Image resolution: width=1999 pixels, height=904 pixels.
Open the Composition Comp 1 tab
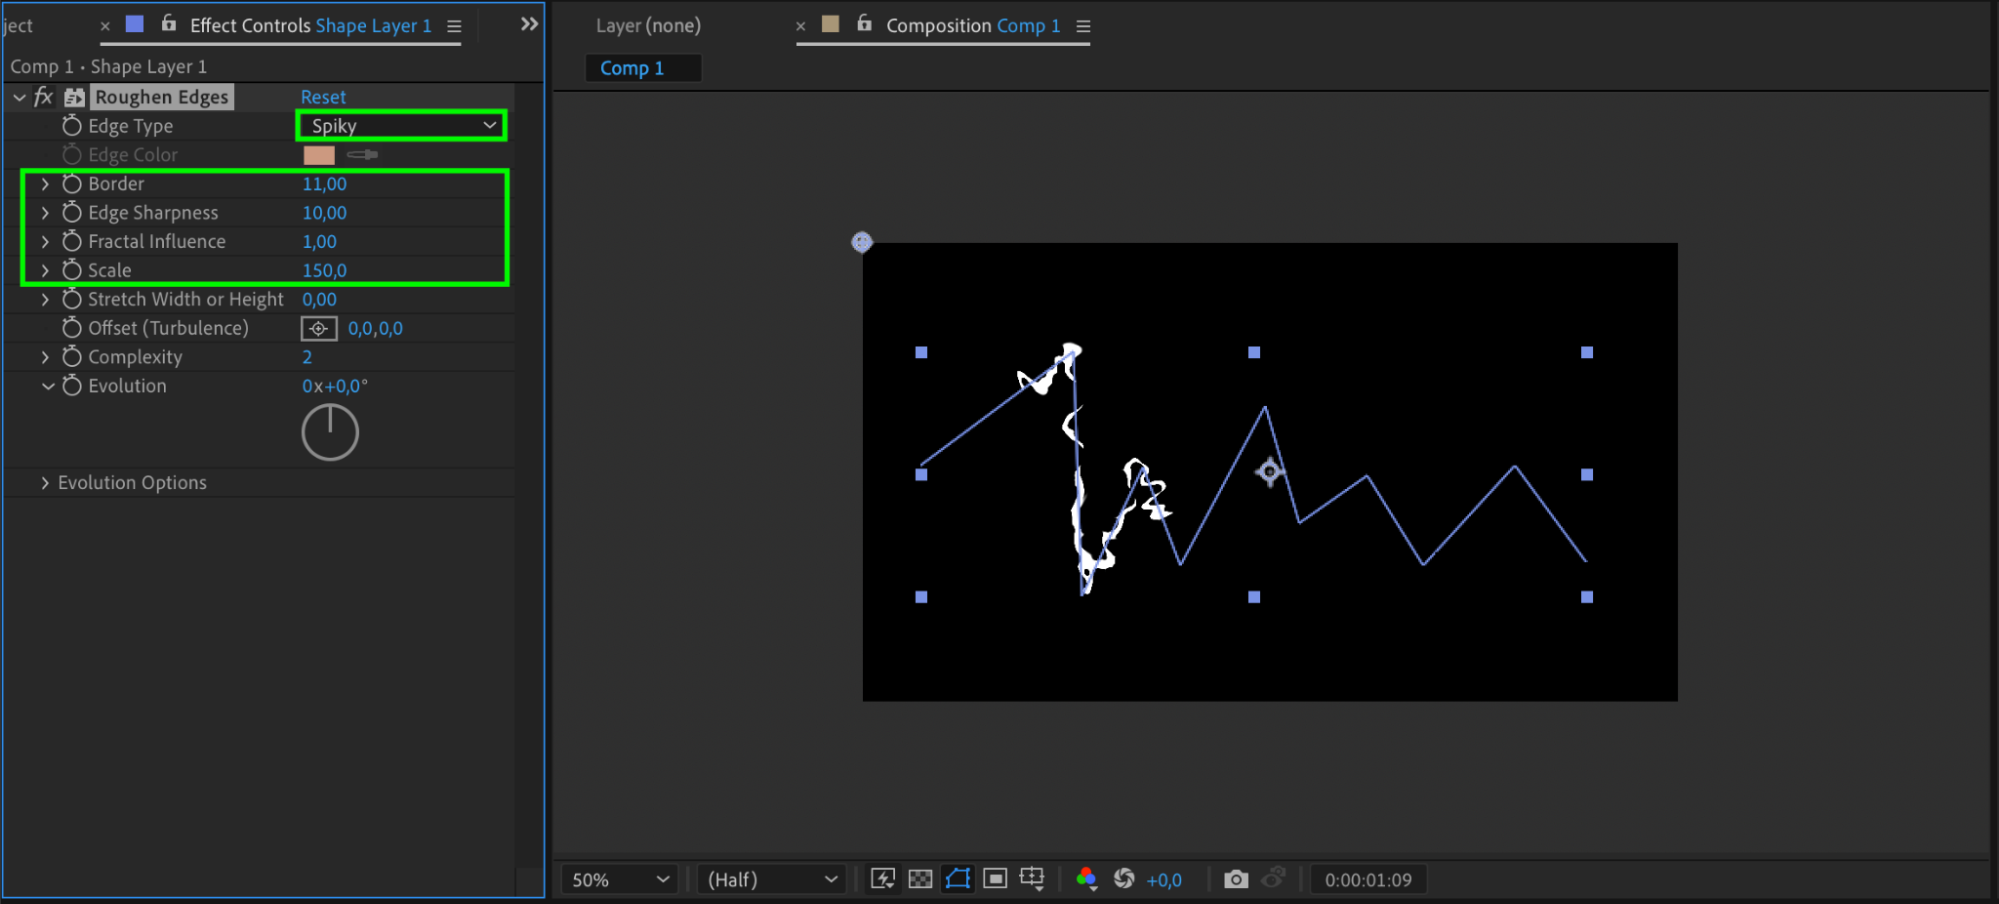[972, 25]
